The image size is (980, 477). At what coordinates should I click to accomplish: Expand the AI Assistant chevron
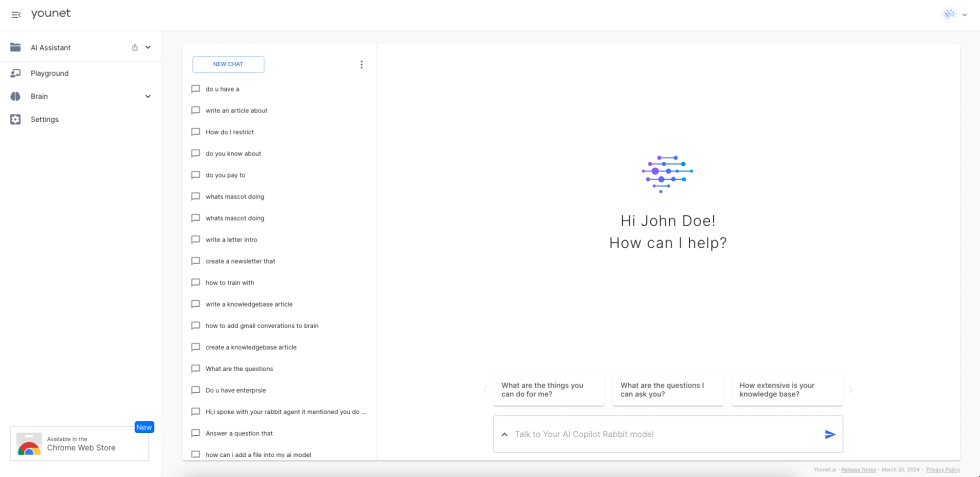pyautogui.click(x=148, y=47)
